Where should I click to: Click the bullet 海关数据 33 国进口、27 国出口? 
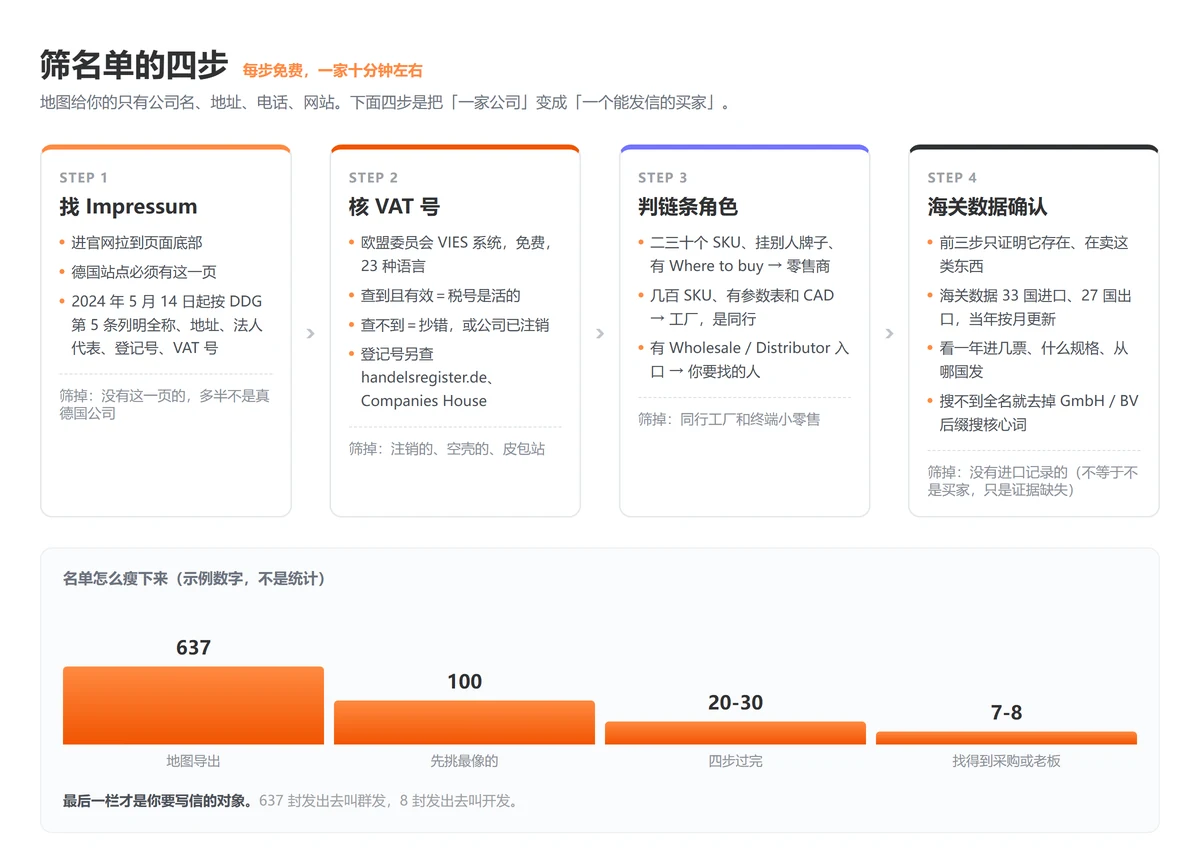[x=1036, y=307]
